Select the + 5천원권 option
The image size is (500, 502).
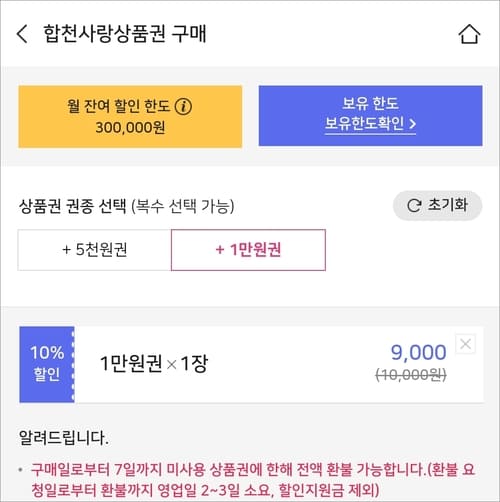[95, 250]
